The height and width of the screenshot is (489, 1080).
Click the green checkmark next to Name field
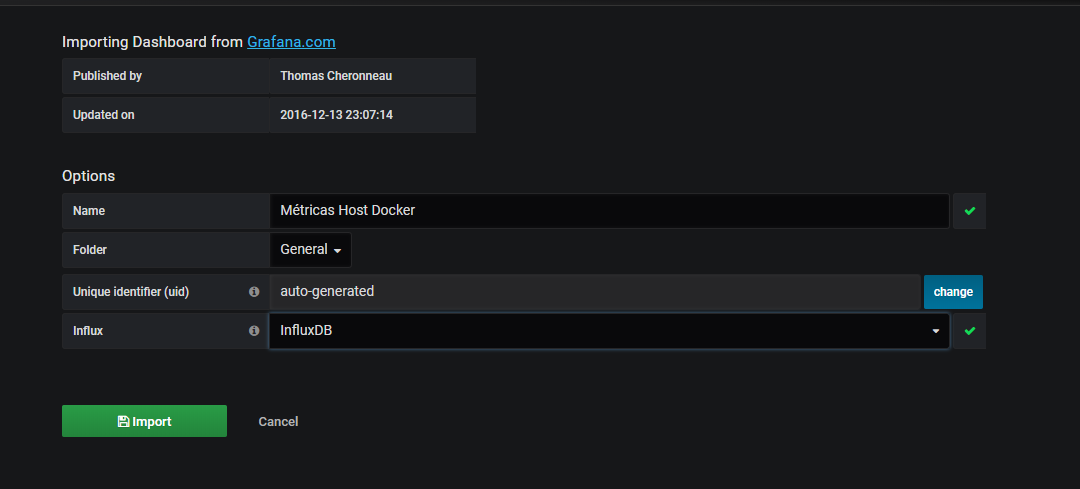coord(970,211)
